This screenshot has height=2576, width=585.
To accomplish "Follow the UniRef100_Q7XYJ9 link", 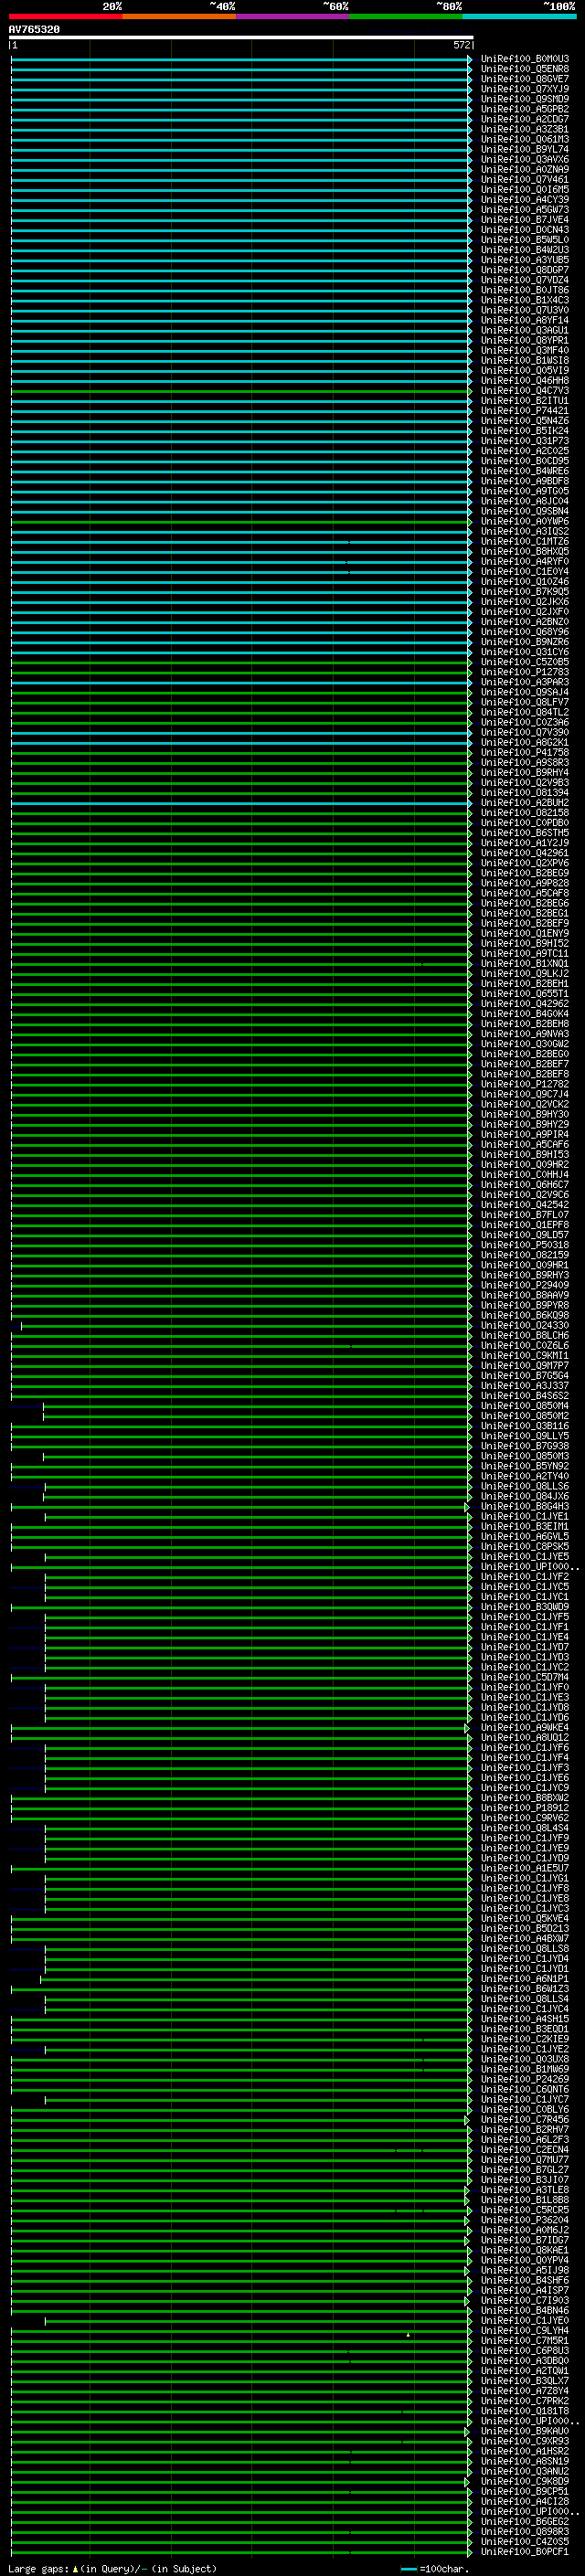I will [x=524, y=89].
